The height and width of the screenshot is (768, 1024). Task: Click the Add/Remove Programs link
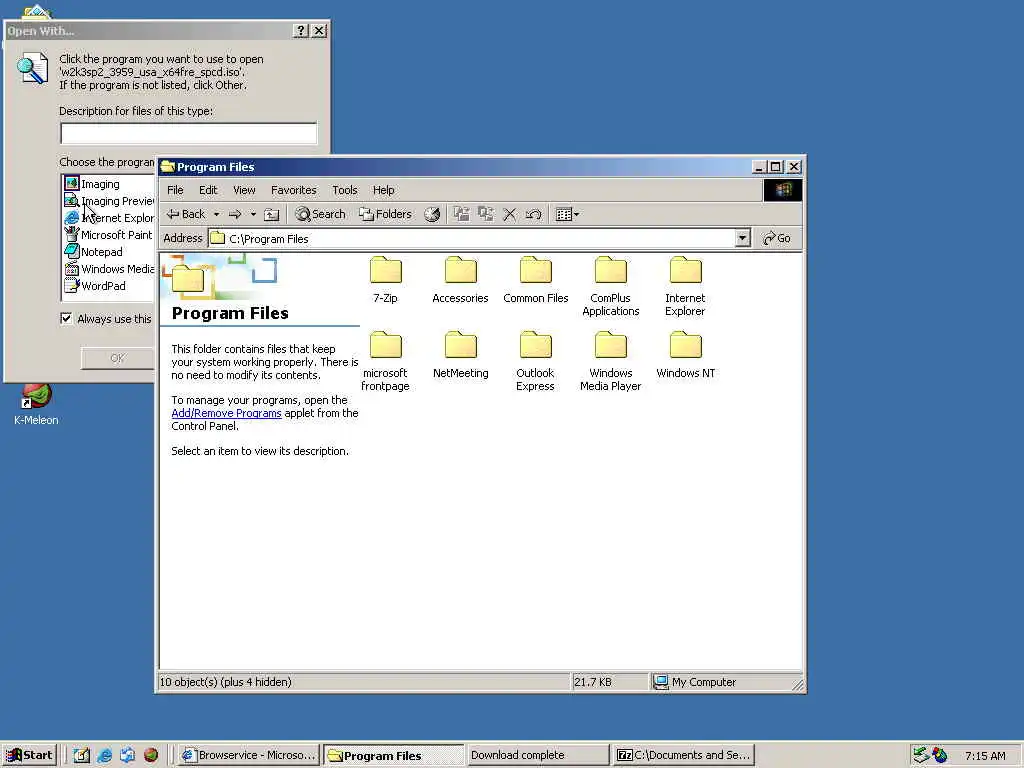[226, 413]
